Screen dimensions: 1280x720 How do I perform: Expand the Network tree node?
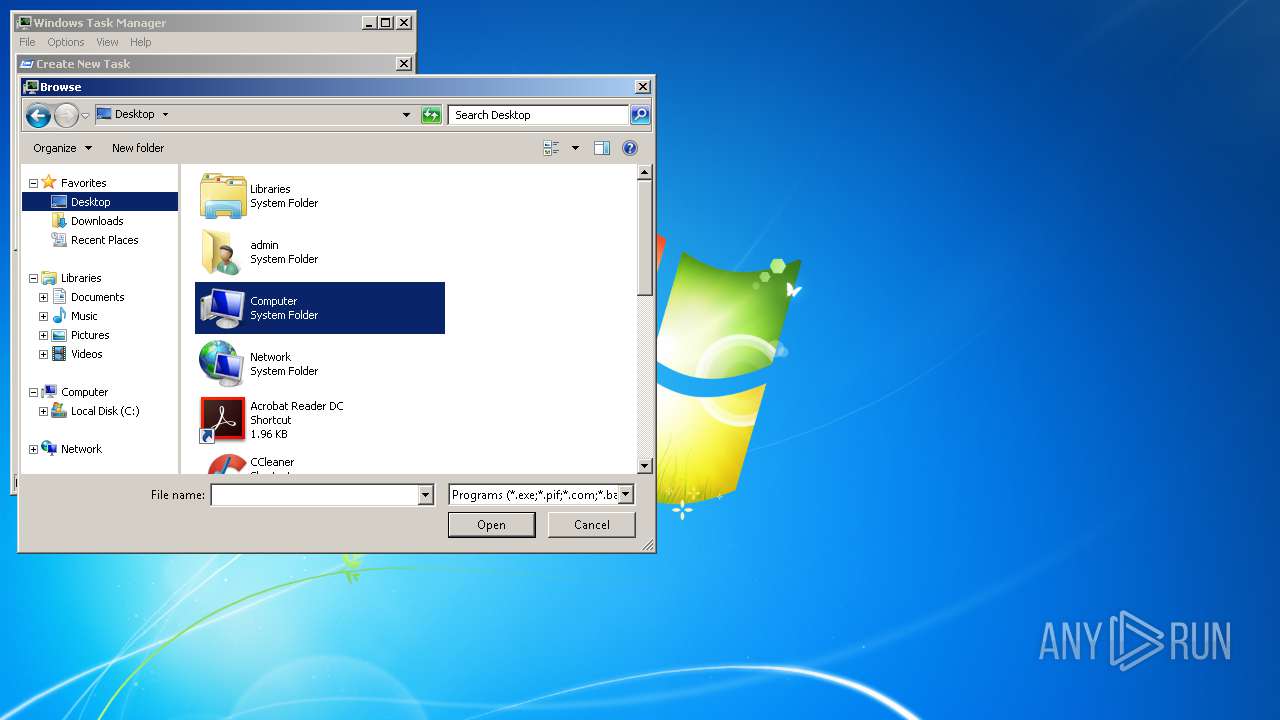[x=33, y=449]
